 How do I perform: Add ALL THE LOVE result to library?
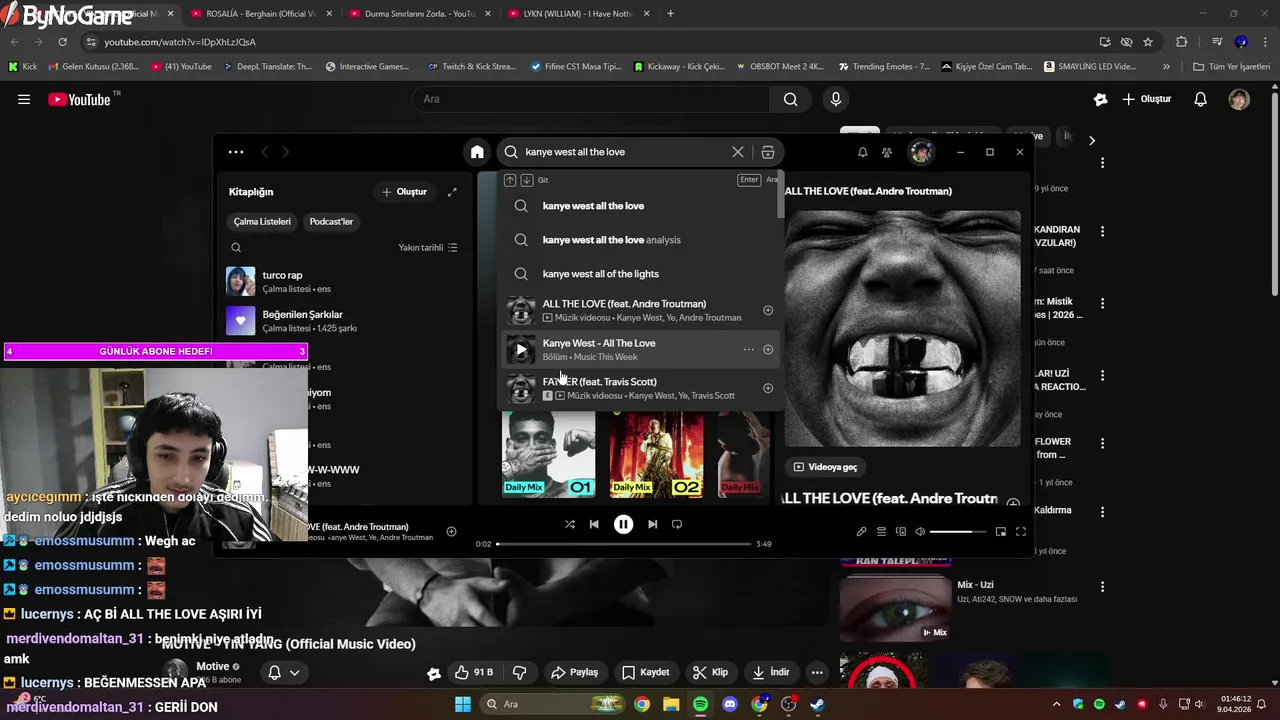(x=768, y=311)
